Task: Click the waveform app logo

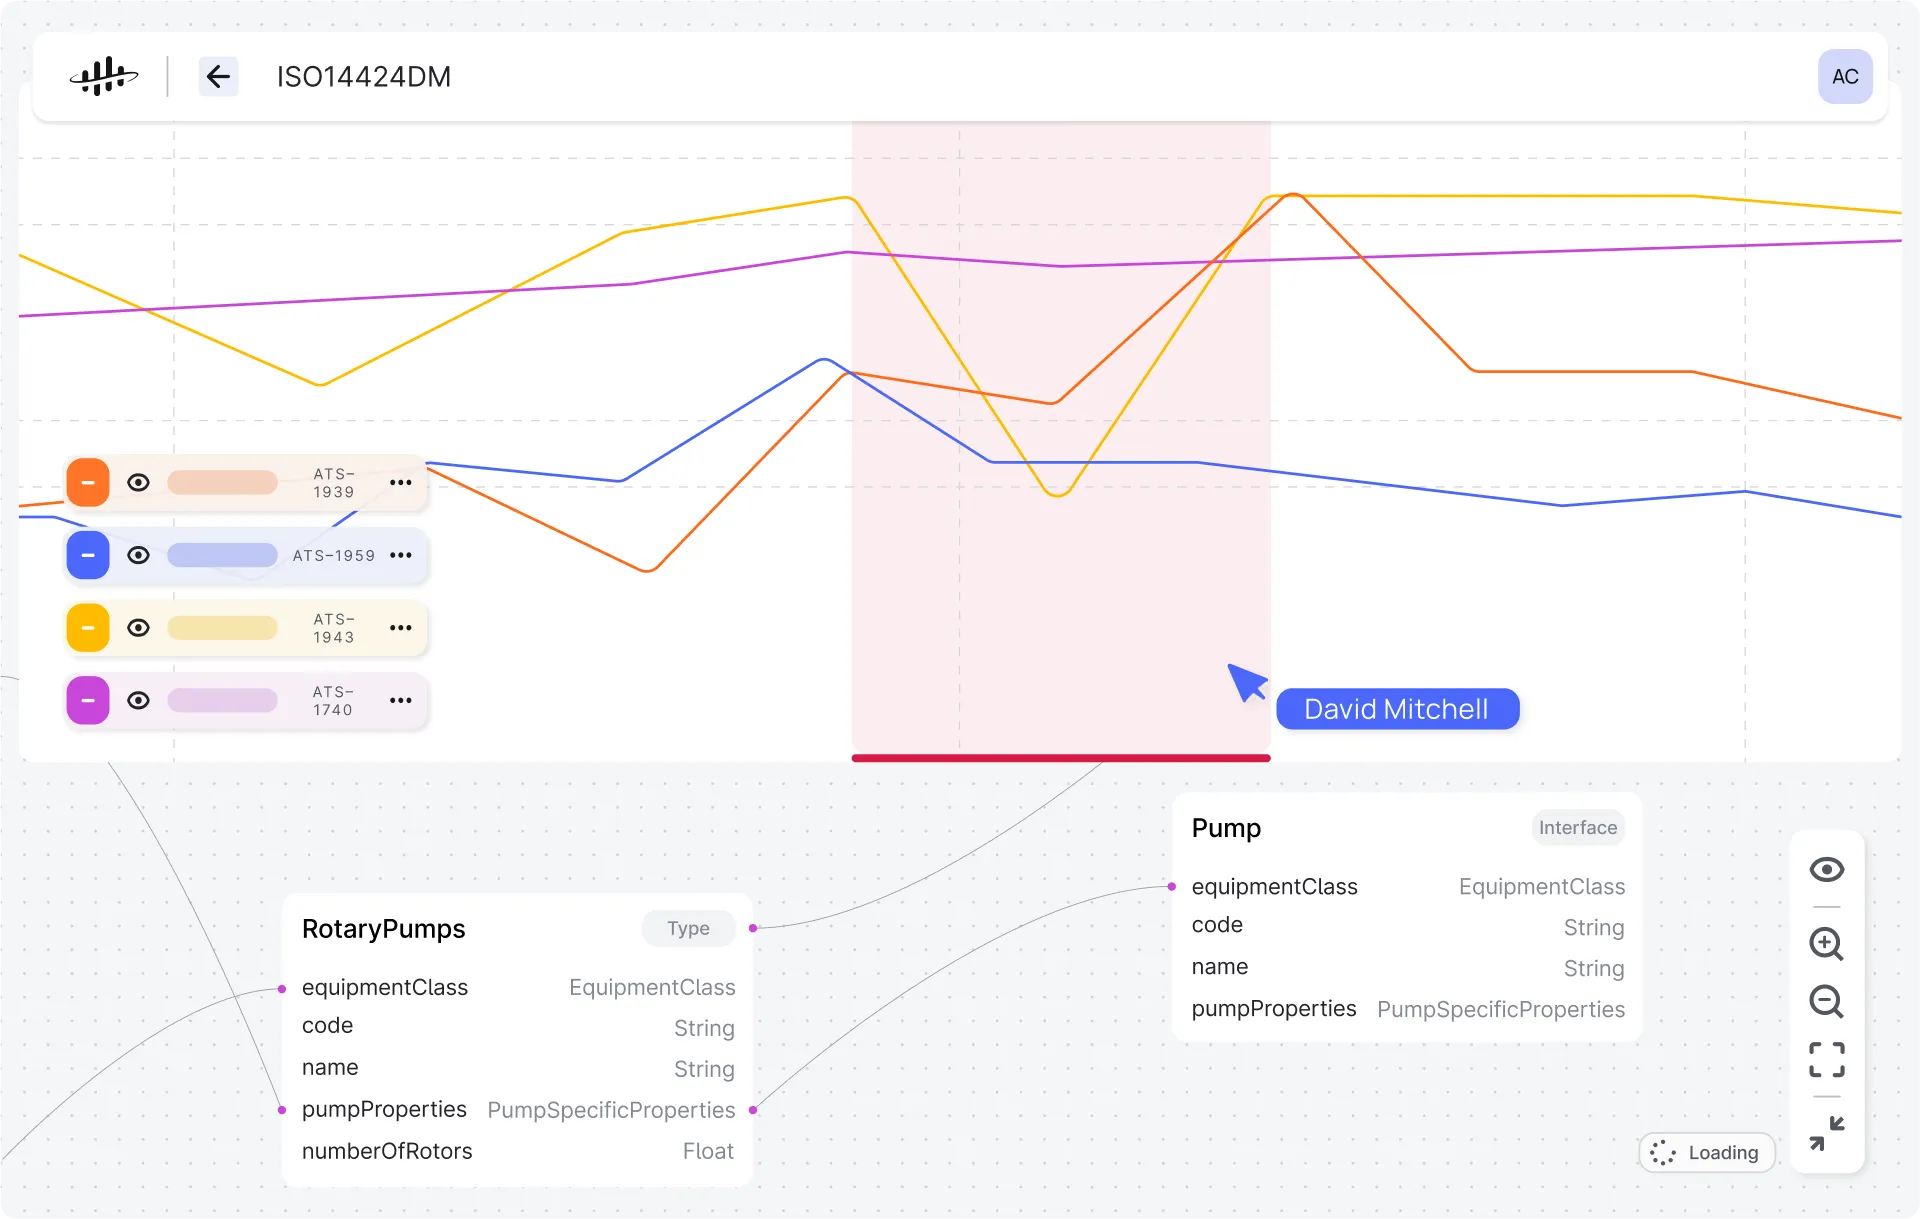Action: click(103, 77)
